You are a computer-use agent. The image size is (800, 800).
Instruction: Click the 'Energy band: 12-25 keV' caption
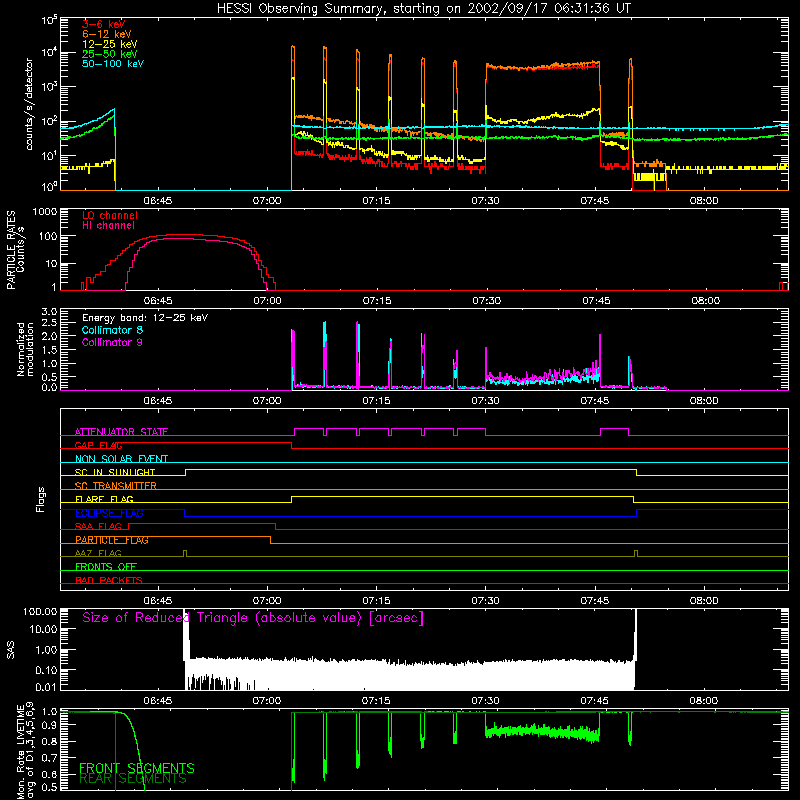[145, 318]
